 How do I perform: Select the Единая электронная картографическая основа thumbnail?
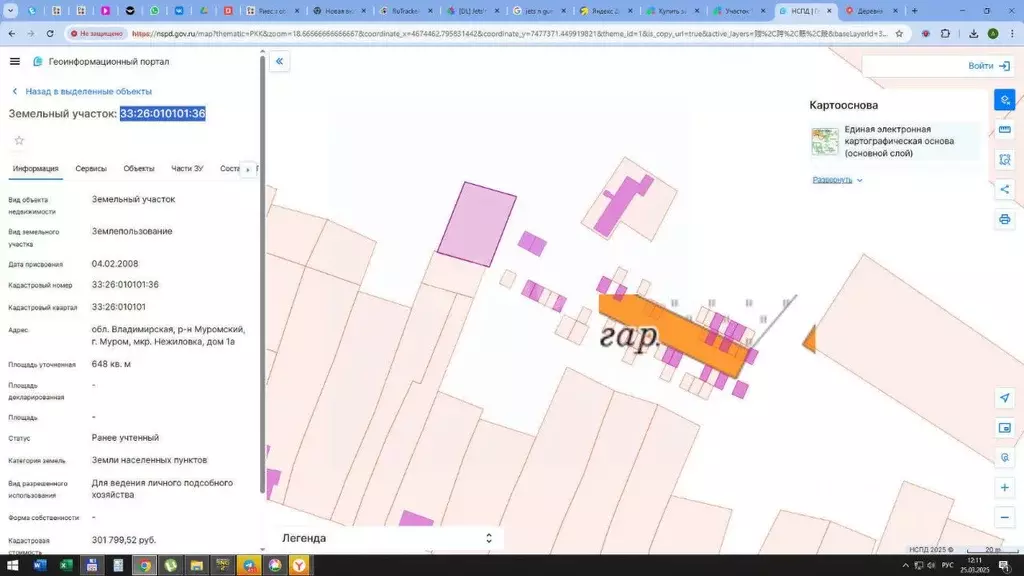(825, 141)
